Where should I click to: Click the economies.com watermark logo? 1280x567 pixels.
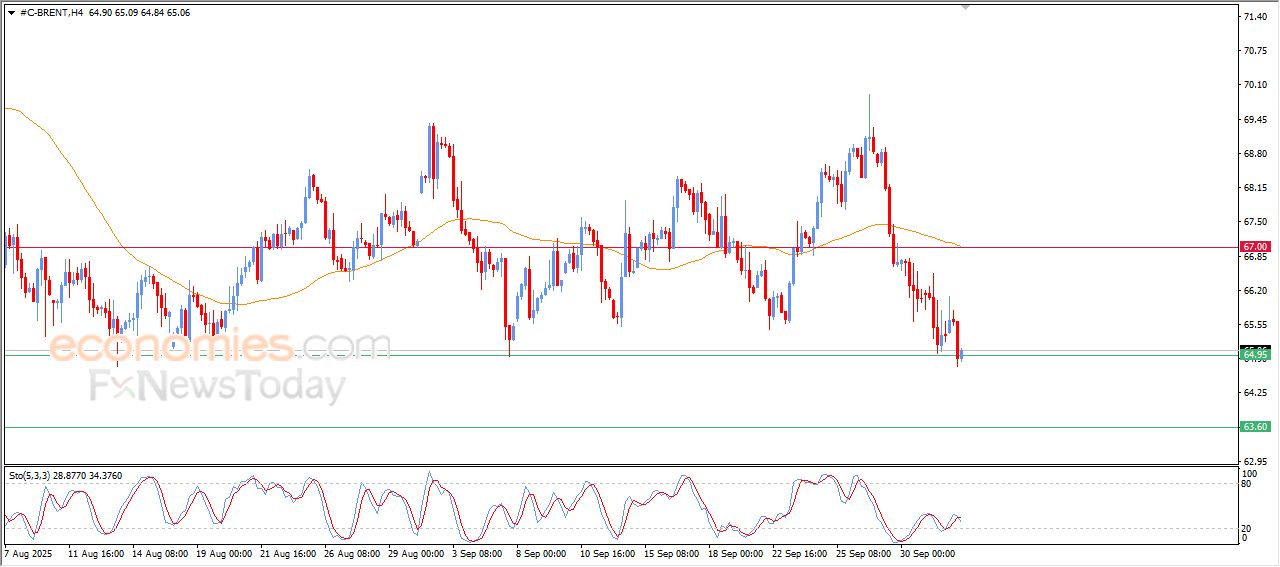(x=220, y=346)
